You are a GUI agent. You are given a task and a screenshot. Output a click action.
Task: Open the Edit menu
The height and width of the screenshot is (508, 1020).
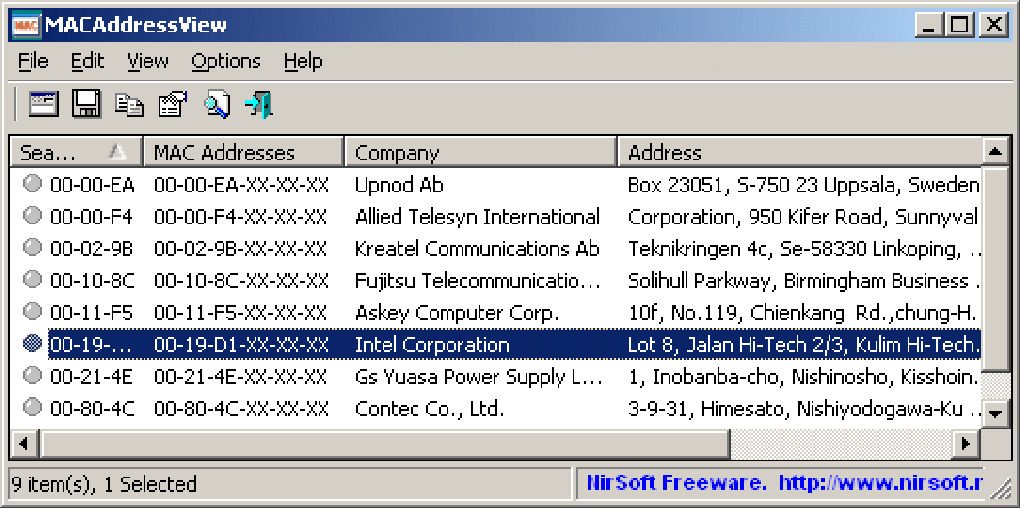coord(87,61)
